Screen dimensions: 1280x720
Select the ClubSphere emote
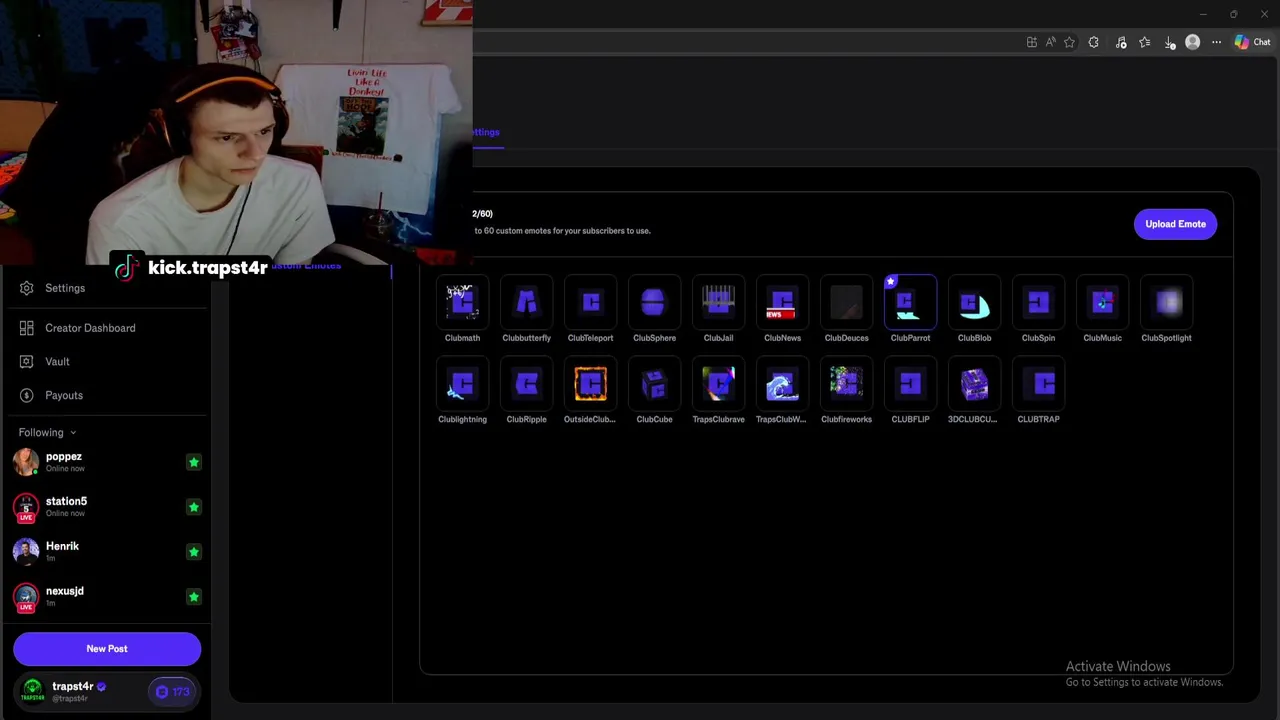point(654,303)
